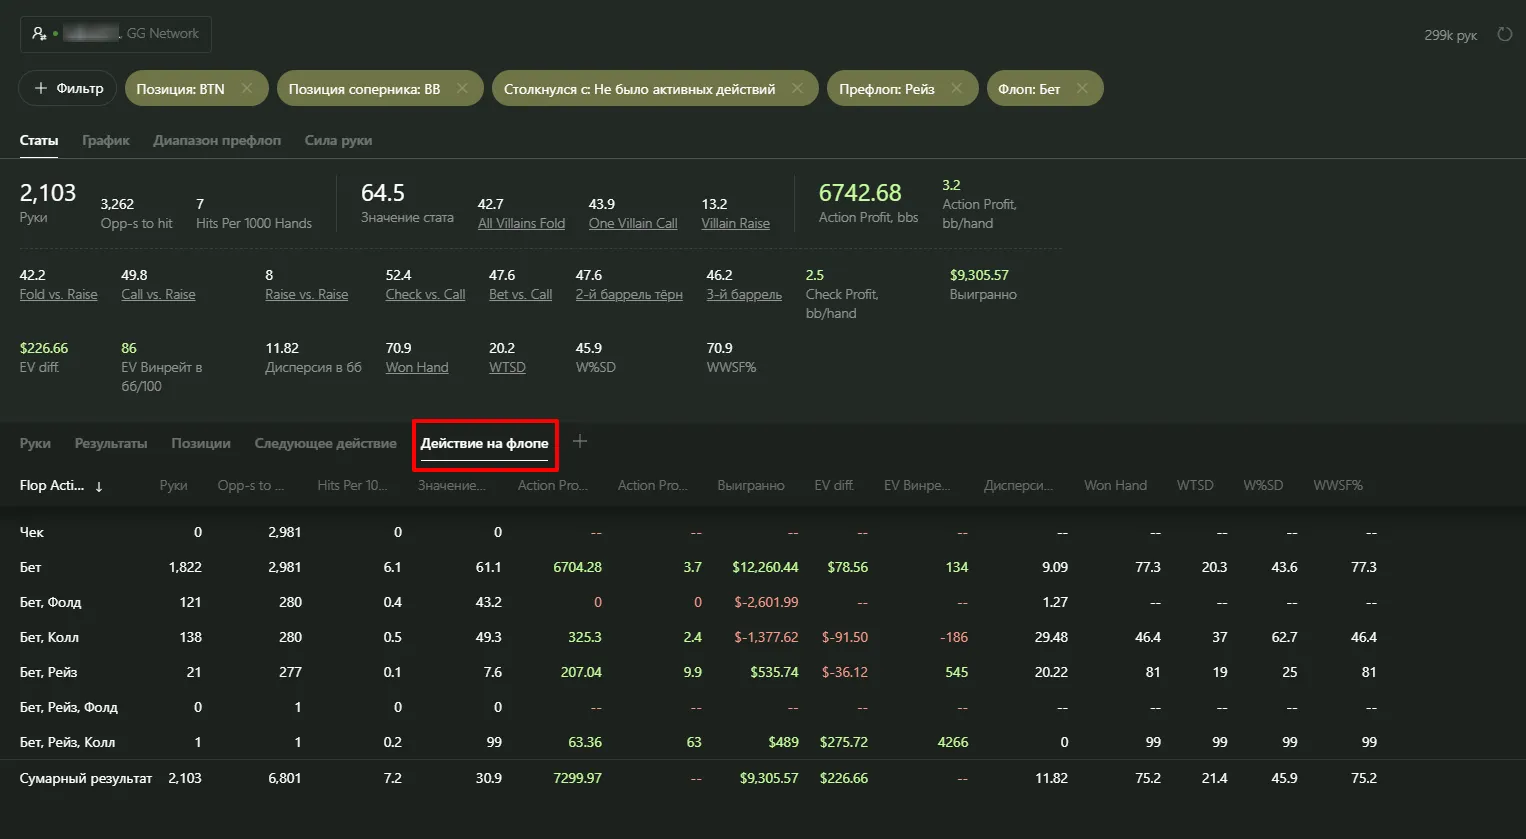The width and height of the screenshot is (1526, 839).
Task: Add a new tab with plus icon
Action: point(580,442)
